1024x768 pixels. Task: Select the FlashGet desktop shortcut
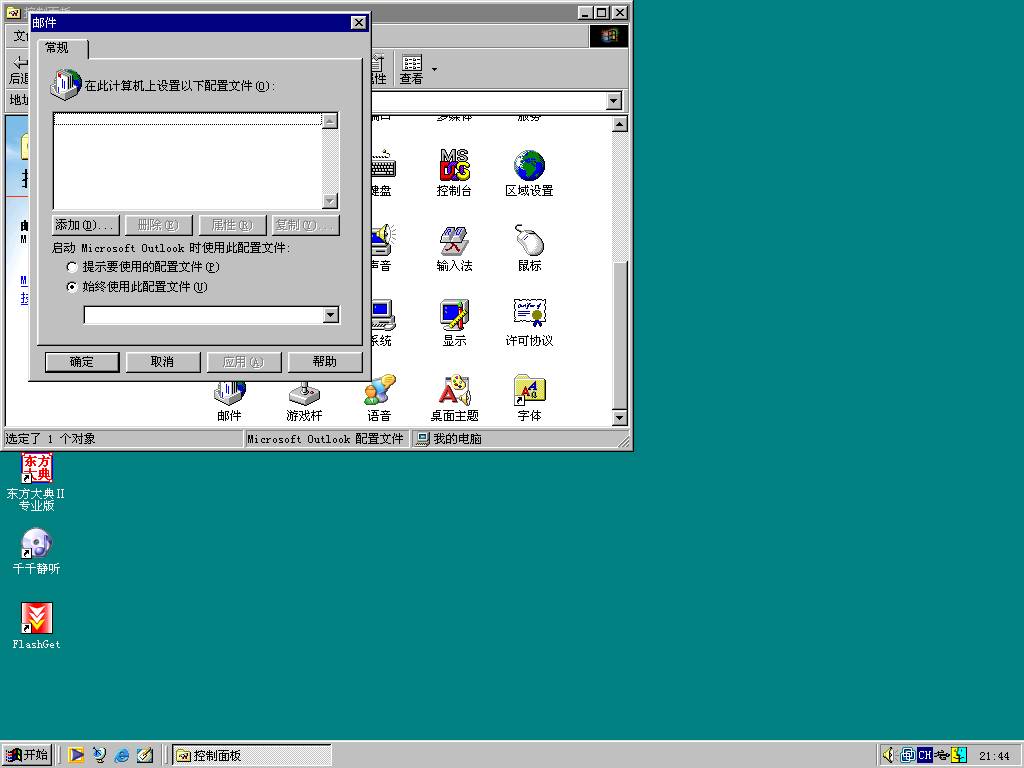(37, 619)
